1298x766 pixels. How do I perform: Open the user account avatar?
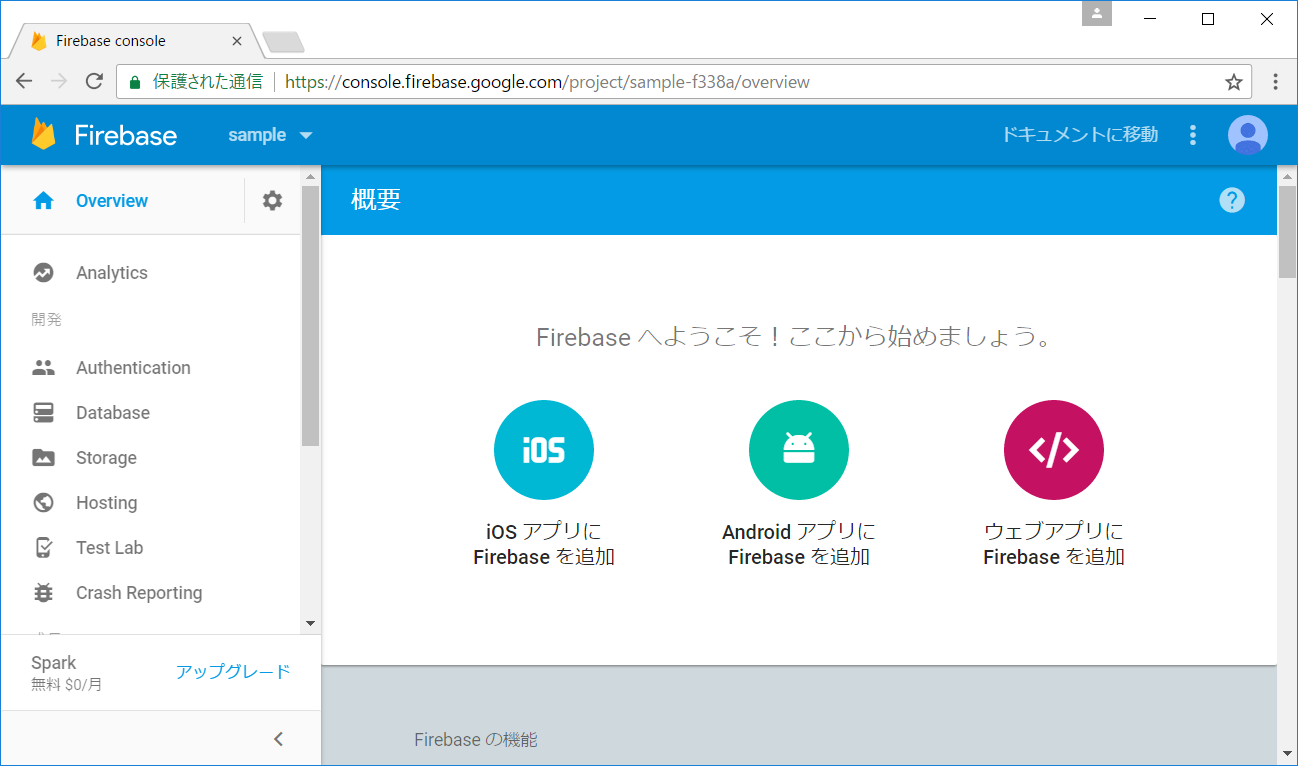pyautogui.click(x=1247, y=135)
